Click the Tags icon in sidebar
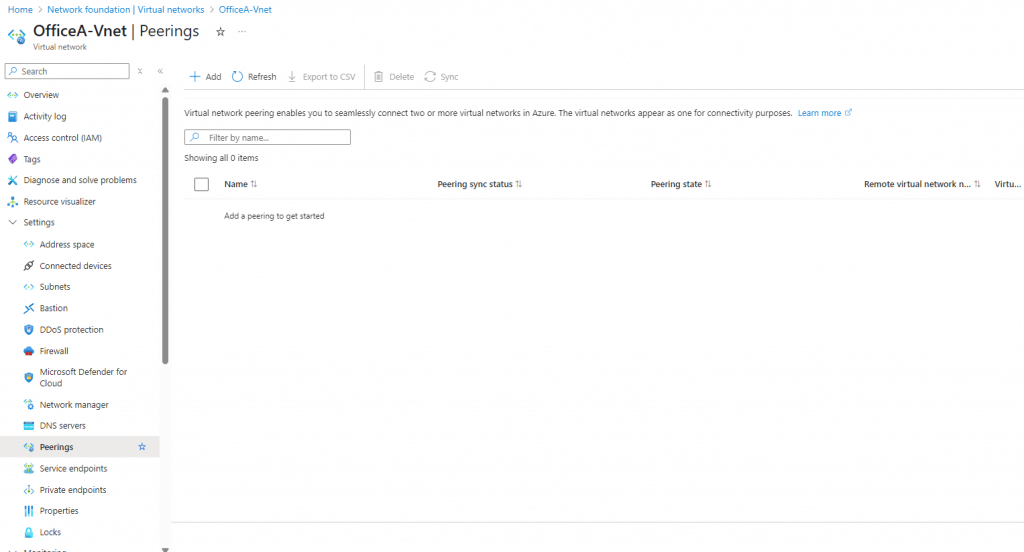 pos(13,159)
